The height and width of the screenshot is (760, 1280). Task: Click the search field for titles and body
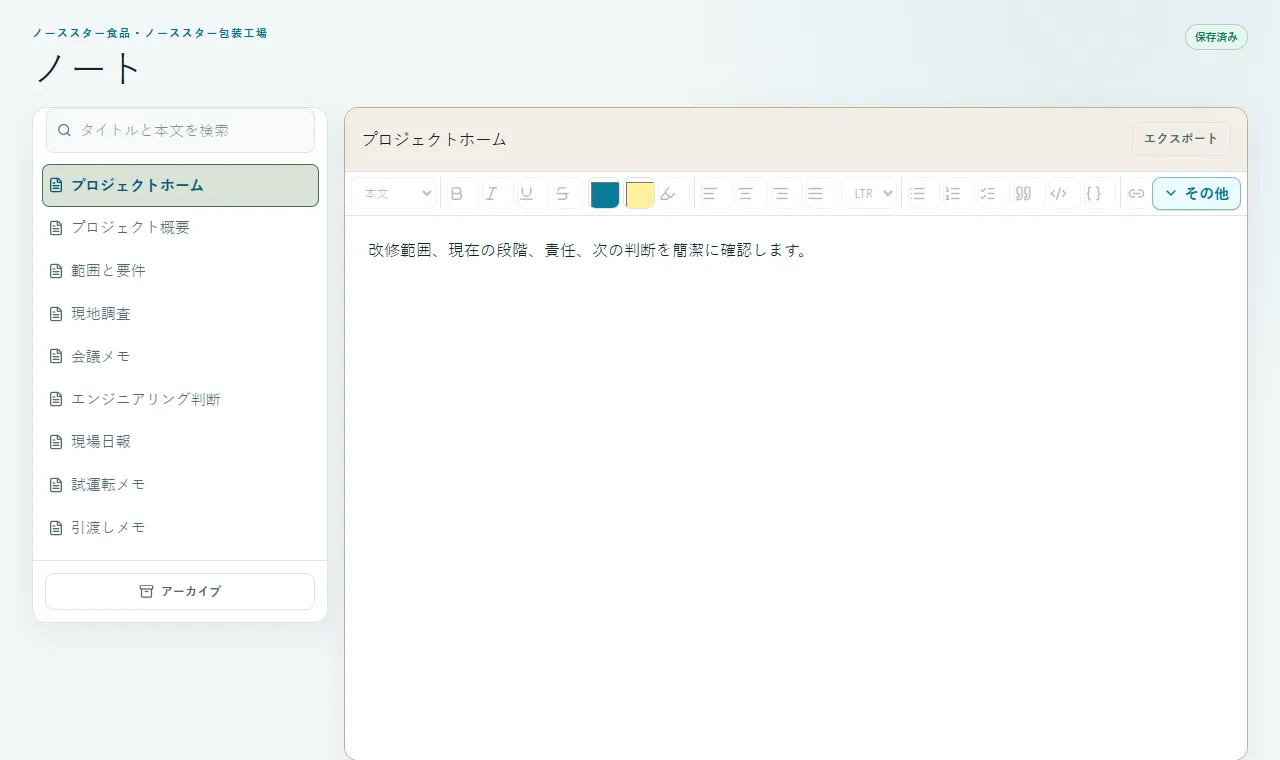[180, 130]
